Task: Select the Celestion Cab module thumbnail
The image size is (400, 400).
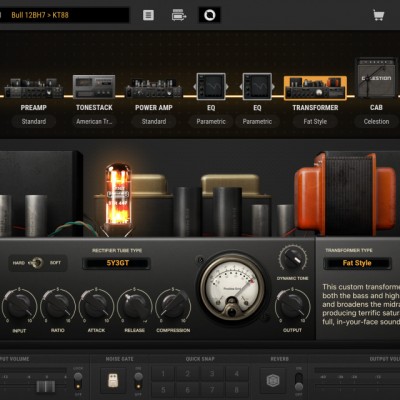Action: click(376, 78)
